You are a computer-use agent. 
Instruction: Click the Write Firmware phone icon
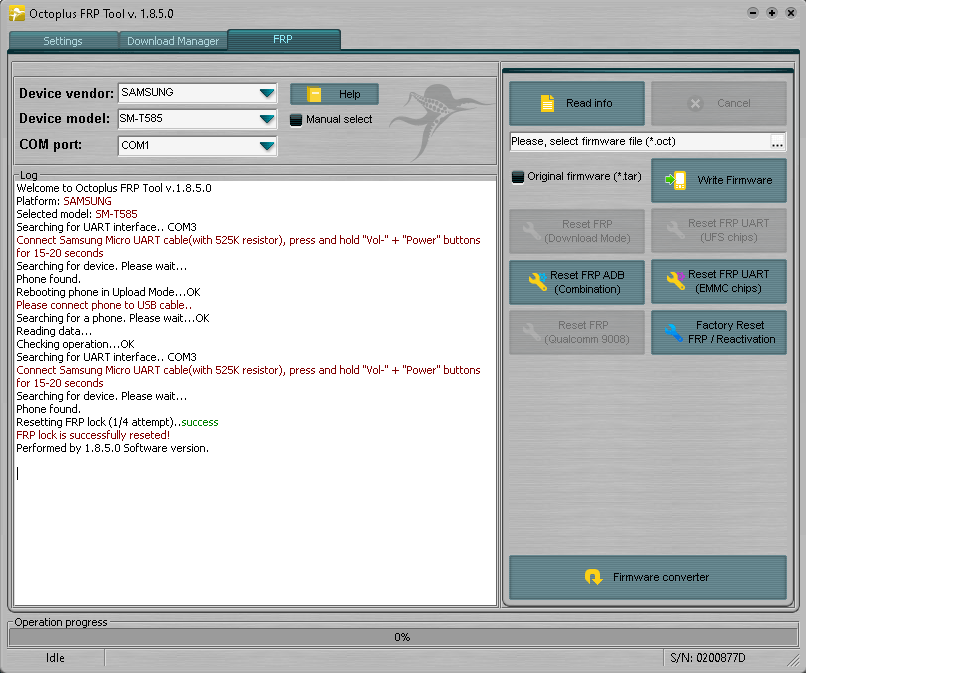676,181
